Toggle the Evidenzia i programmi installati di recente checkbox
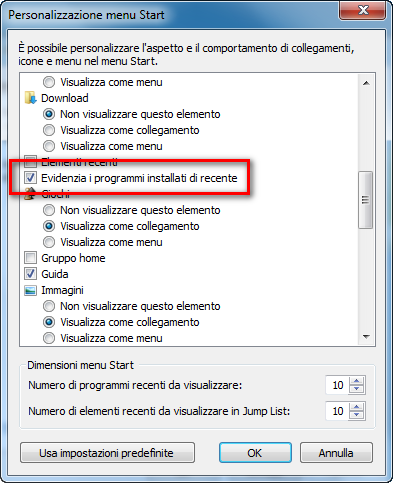Viewport: 393px width, 483px height. coord(30,178)
